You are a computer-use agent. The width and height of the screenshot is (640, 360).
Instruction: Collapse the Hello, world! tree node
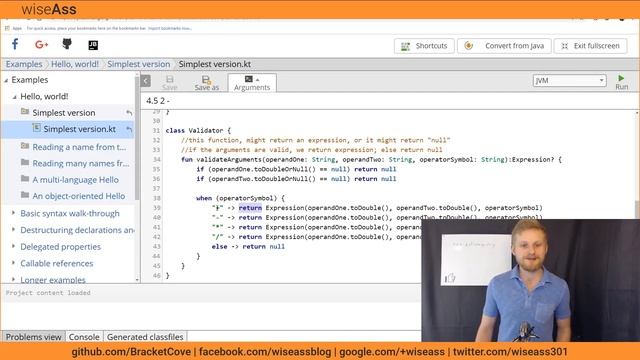tap(15, 97)
